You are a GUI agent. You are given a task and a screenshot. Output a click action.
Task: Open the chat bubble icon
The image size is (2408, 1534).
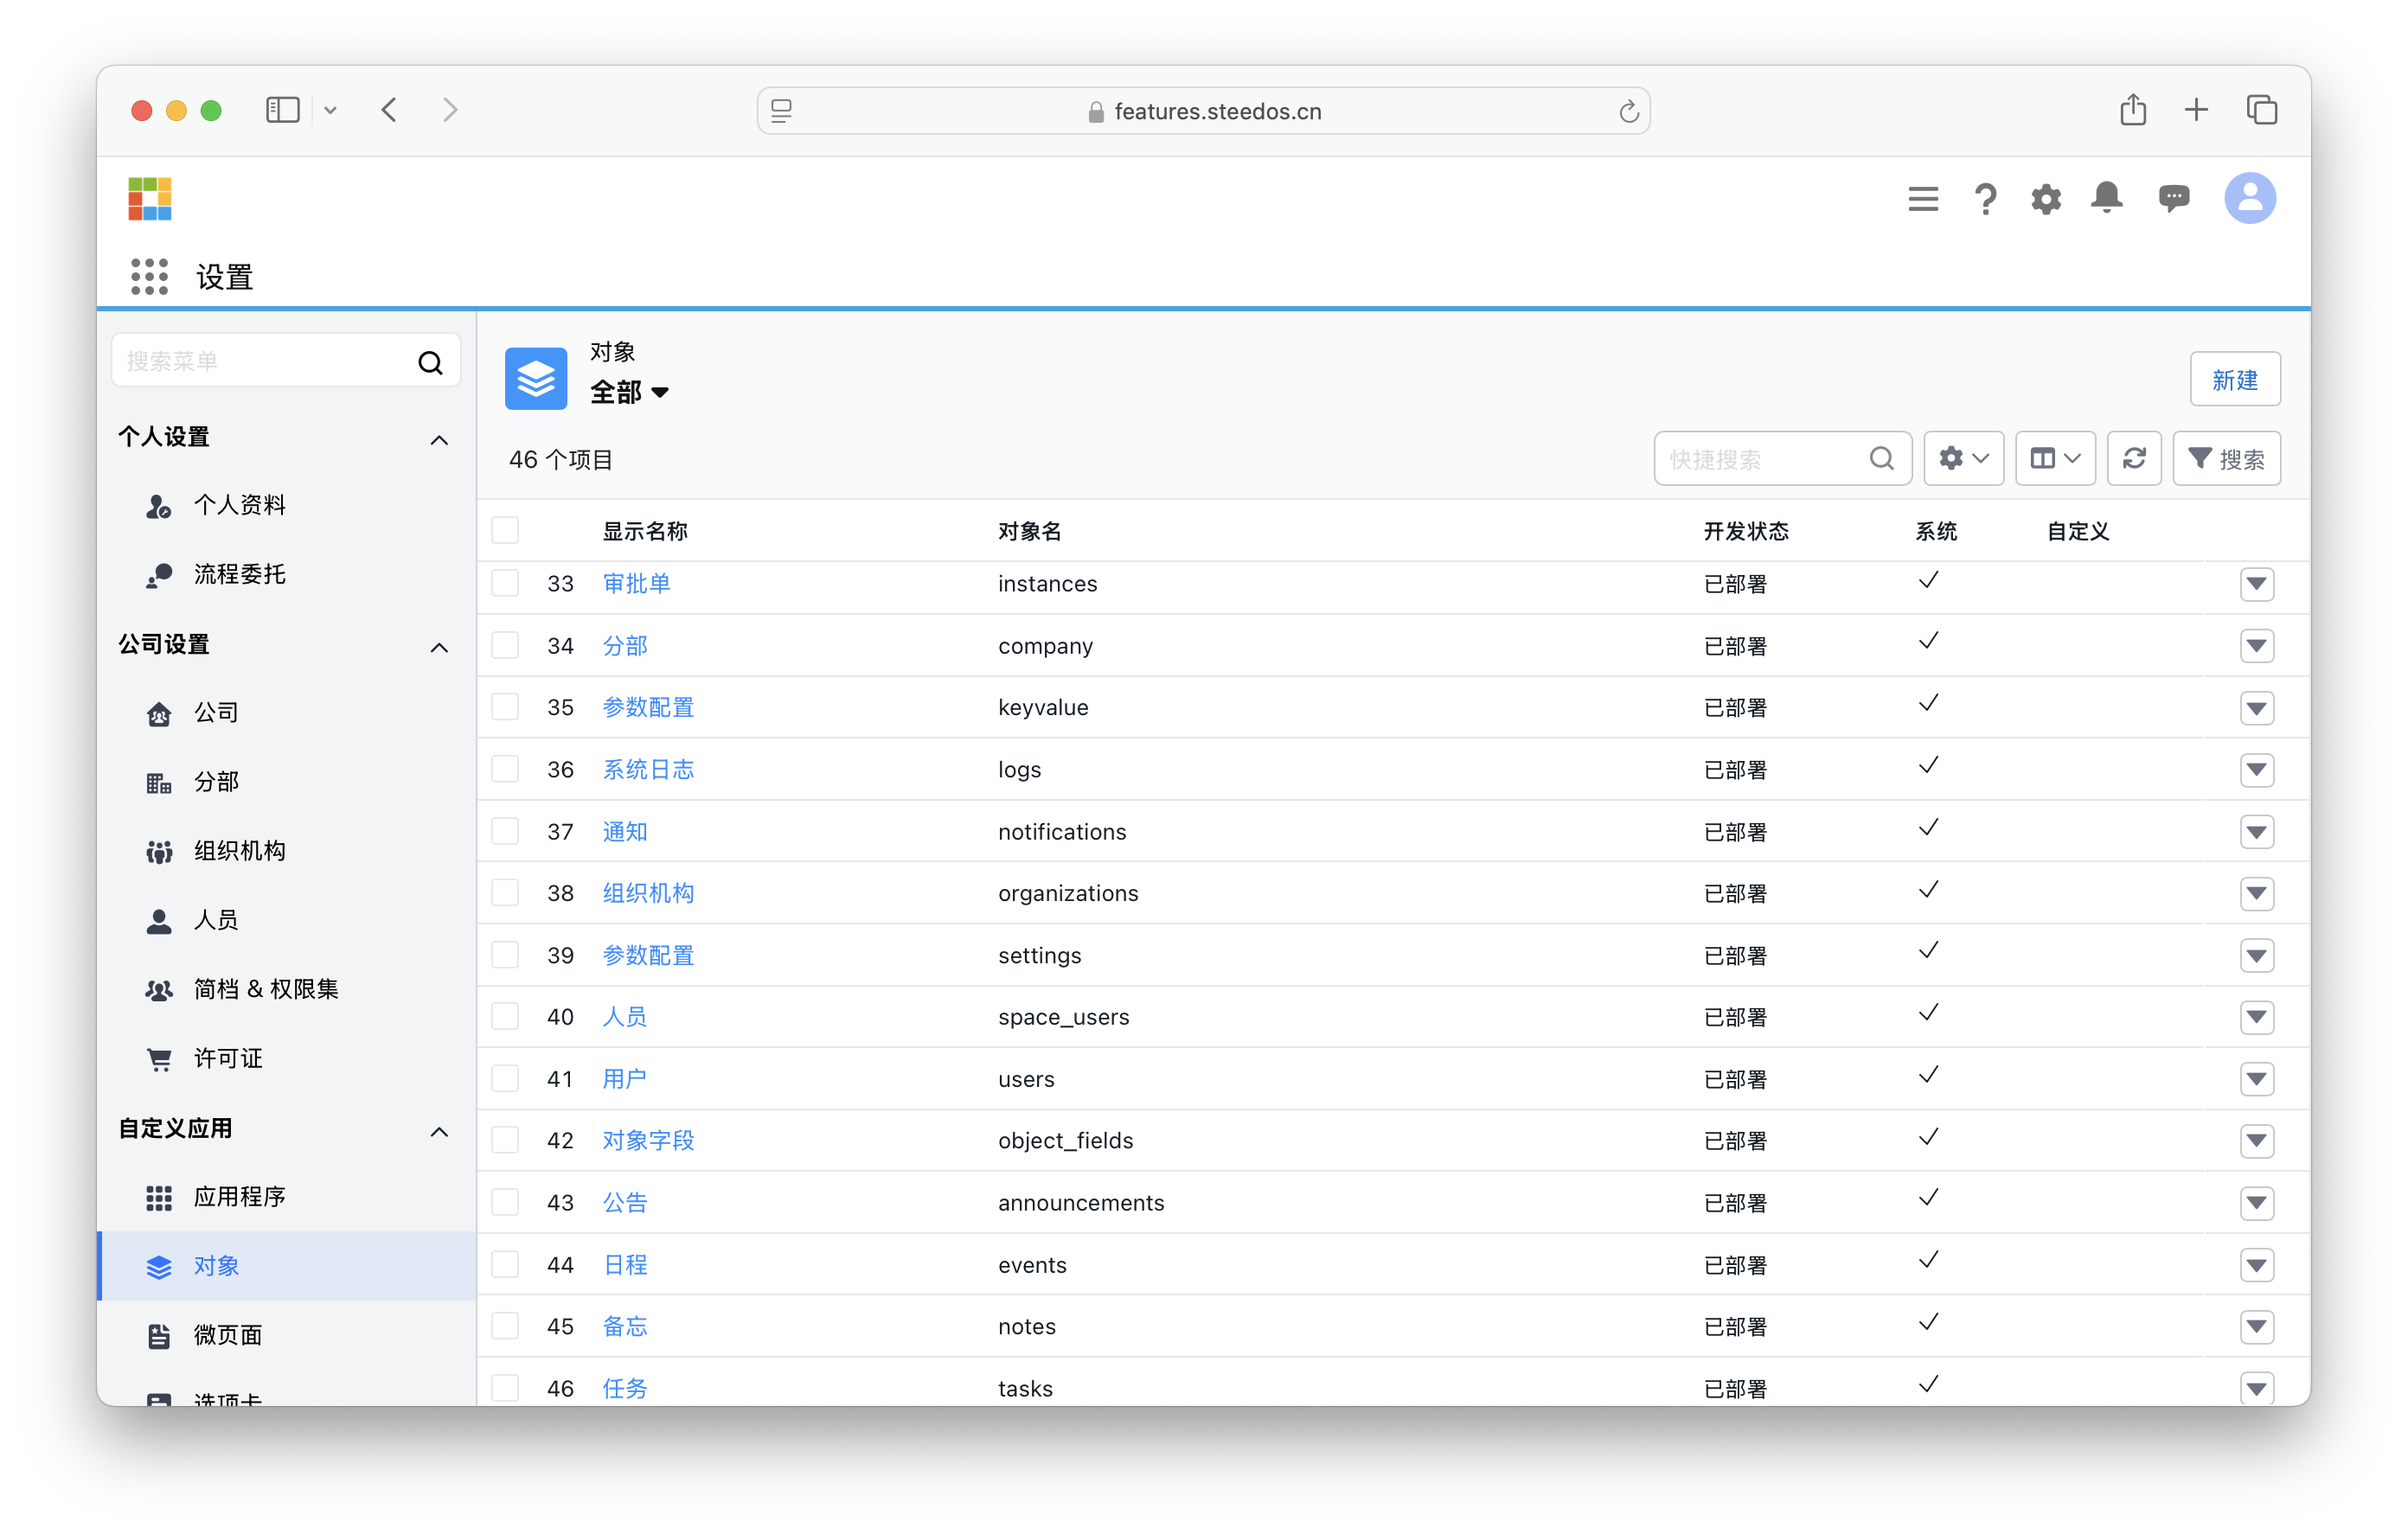point(2173,198)
